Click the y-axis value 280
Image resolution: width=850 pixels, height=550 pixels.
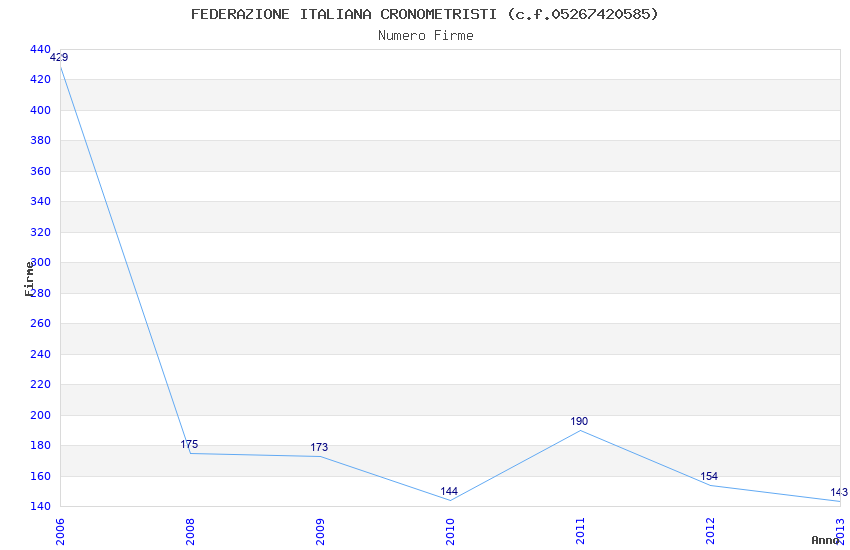coord(41,293)
